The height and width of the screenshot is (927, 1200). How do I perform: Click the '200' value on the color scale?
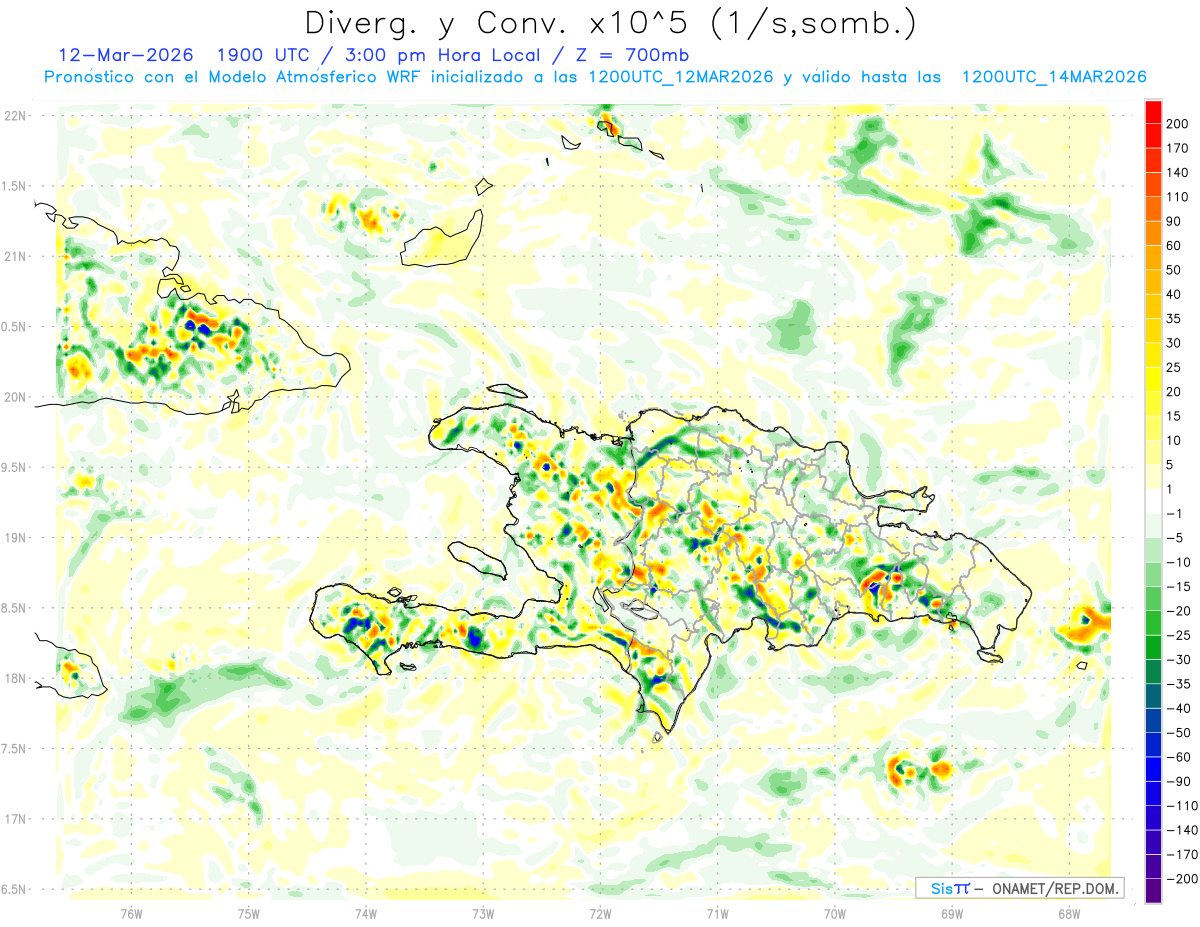pos(1179,123)
